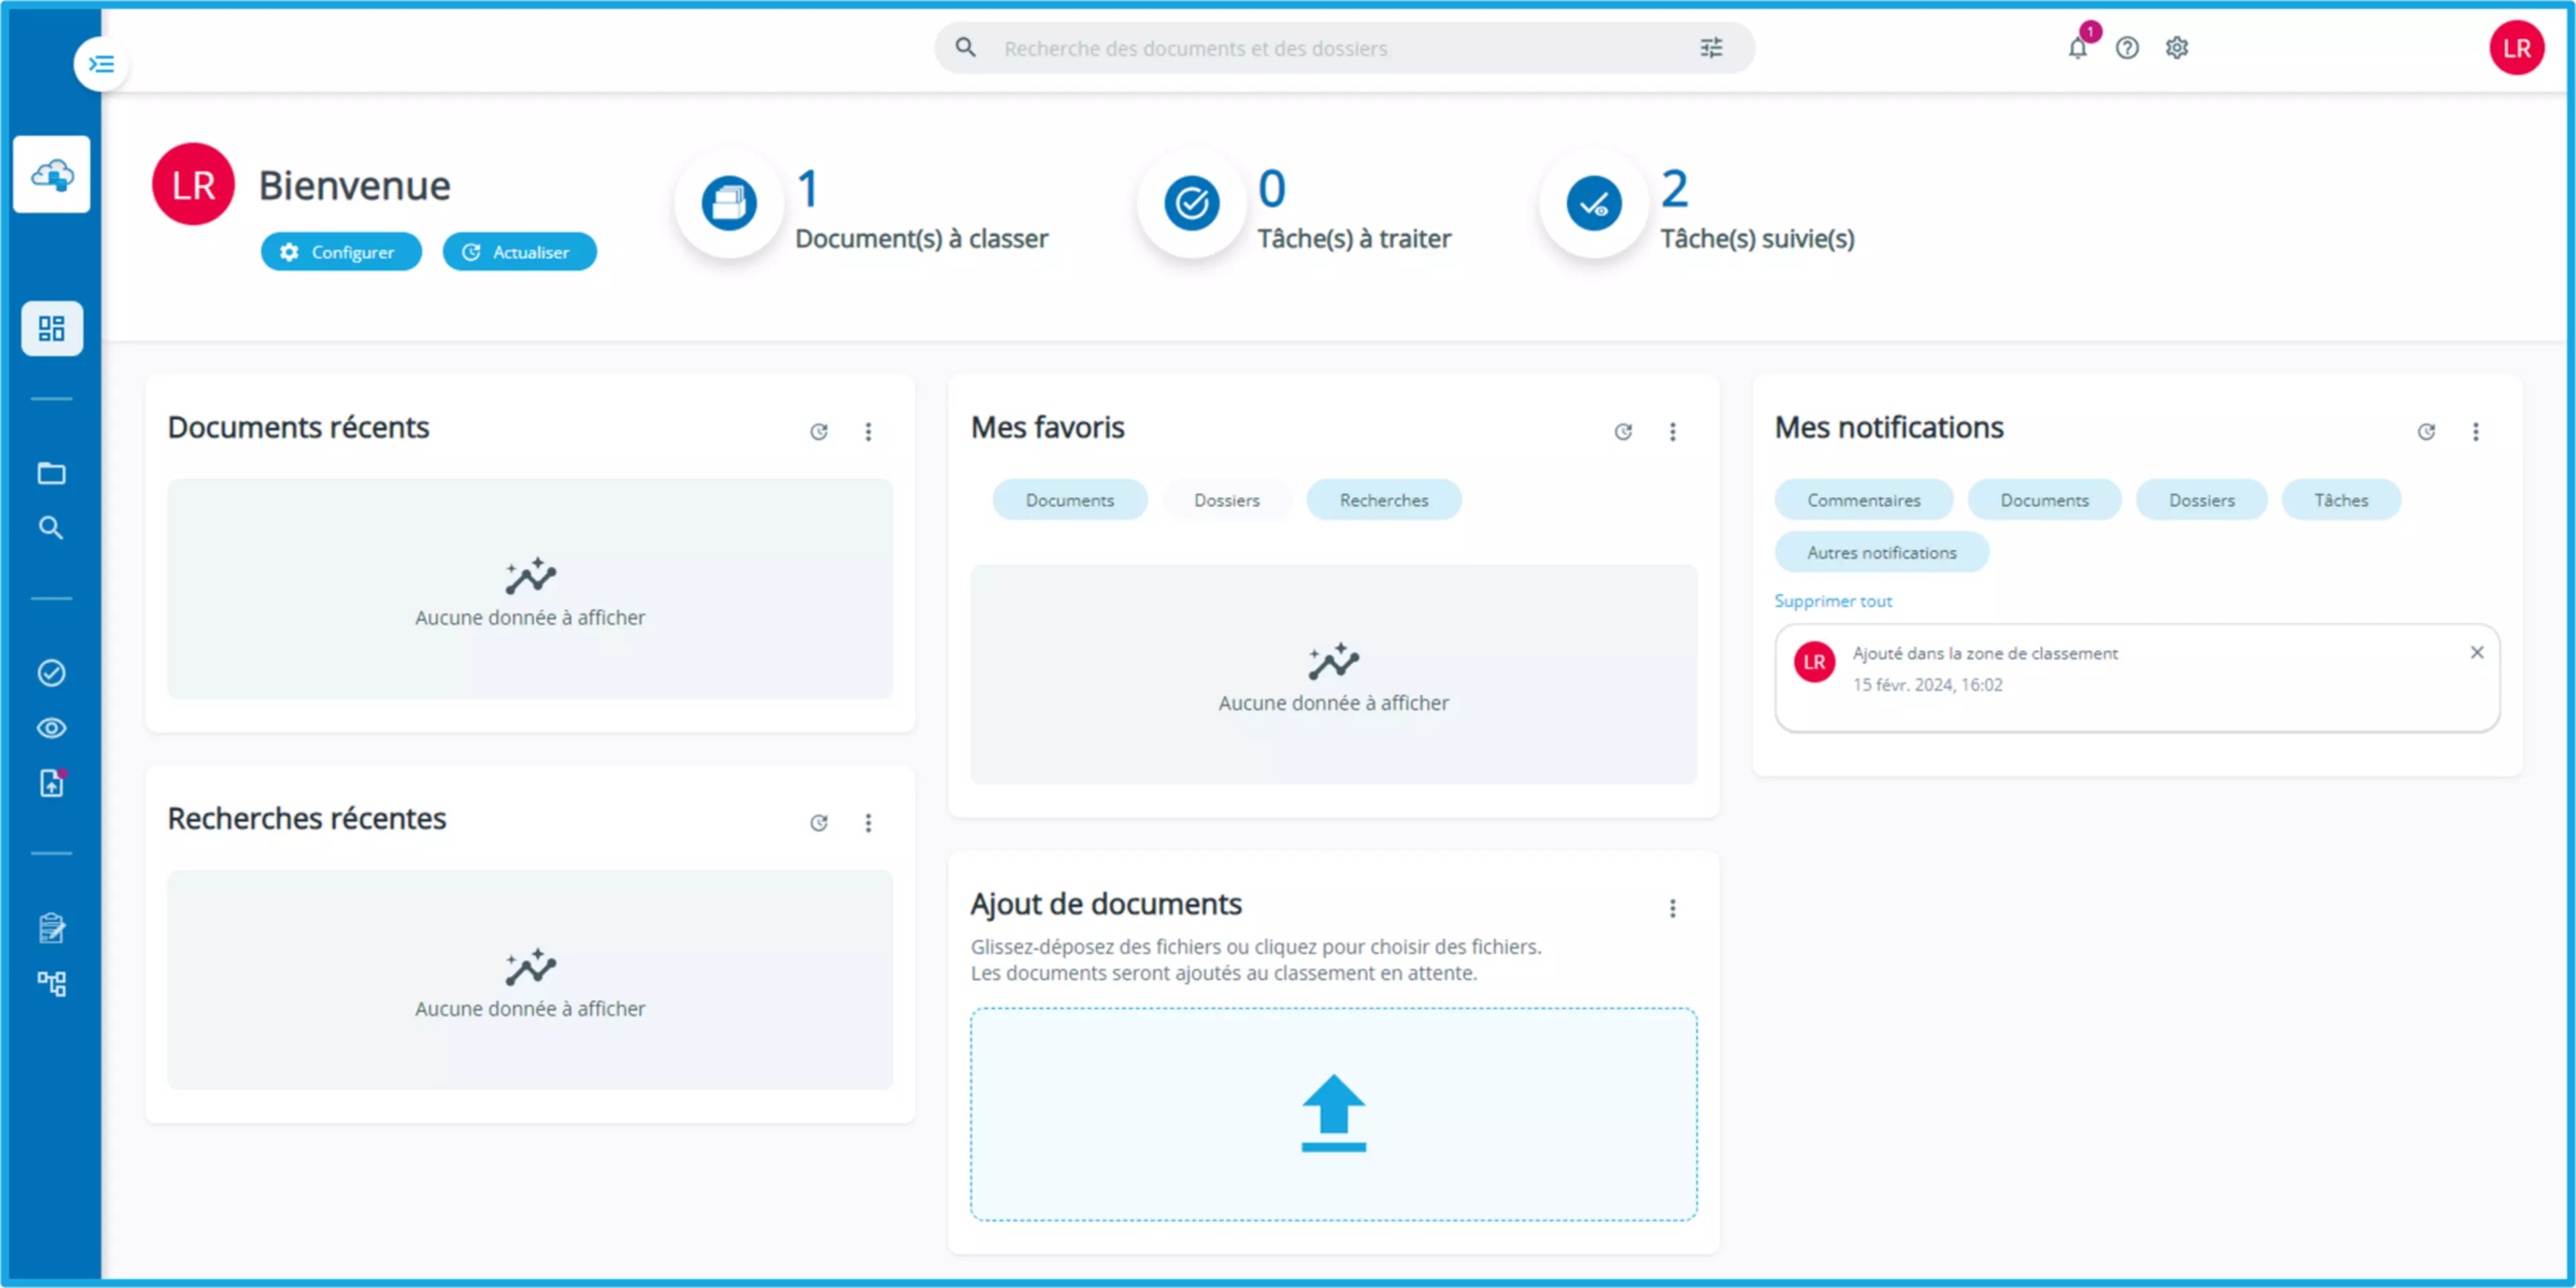Open Documents récents more options menu
Screen dimensions: 2576x1288
pos(868,432)
